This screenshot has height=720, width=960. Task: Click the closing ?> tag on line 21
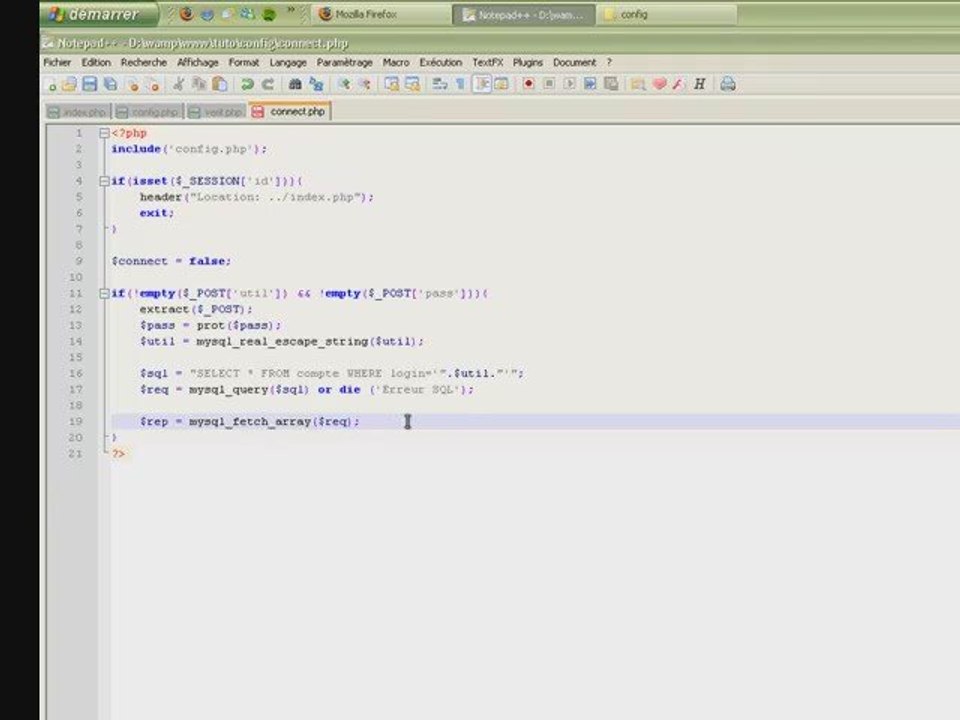click(118, 454)
